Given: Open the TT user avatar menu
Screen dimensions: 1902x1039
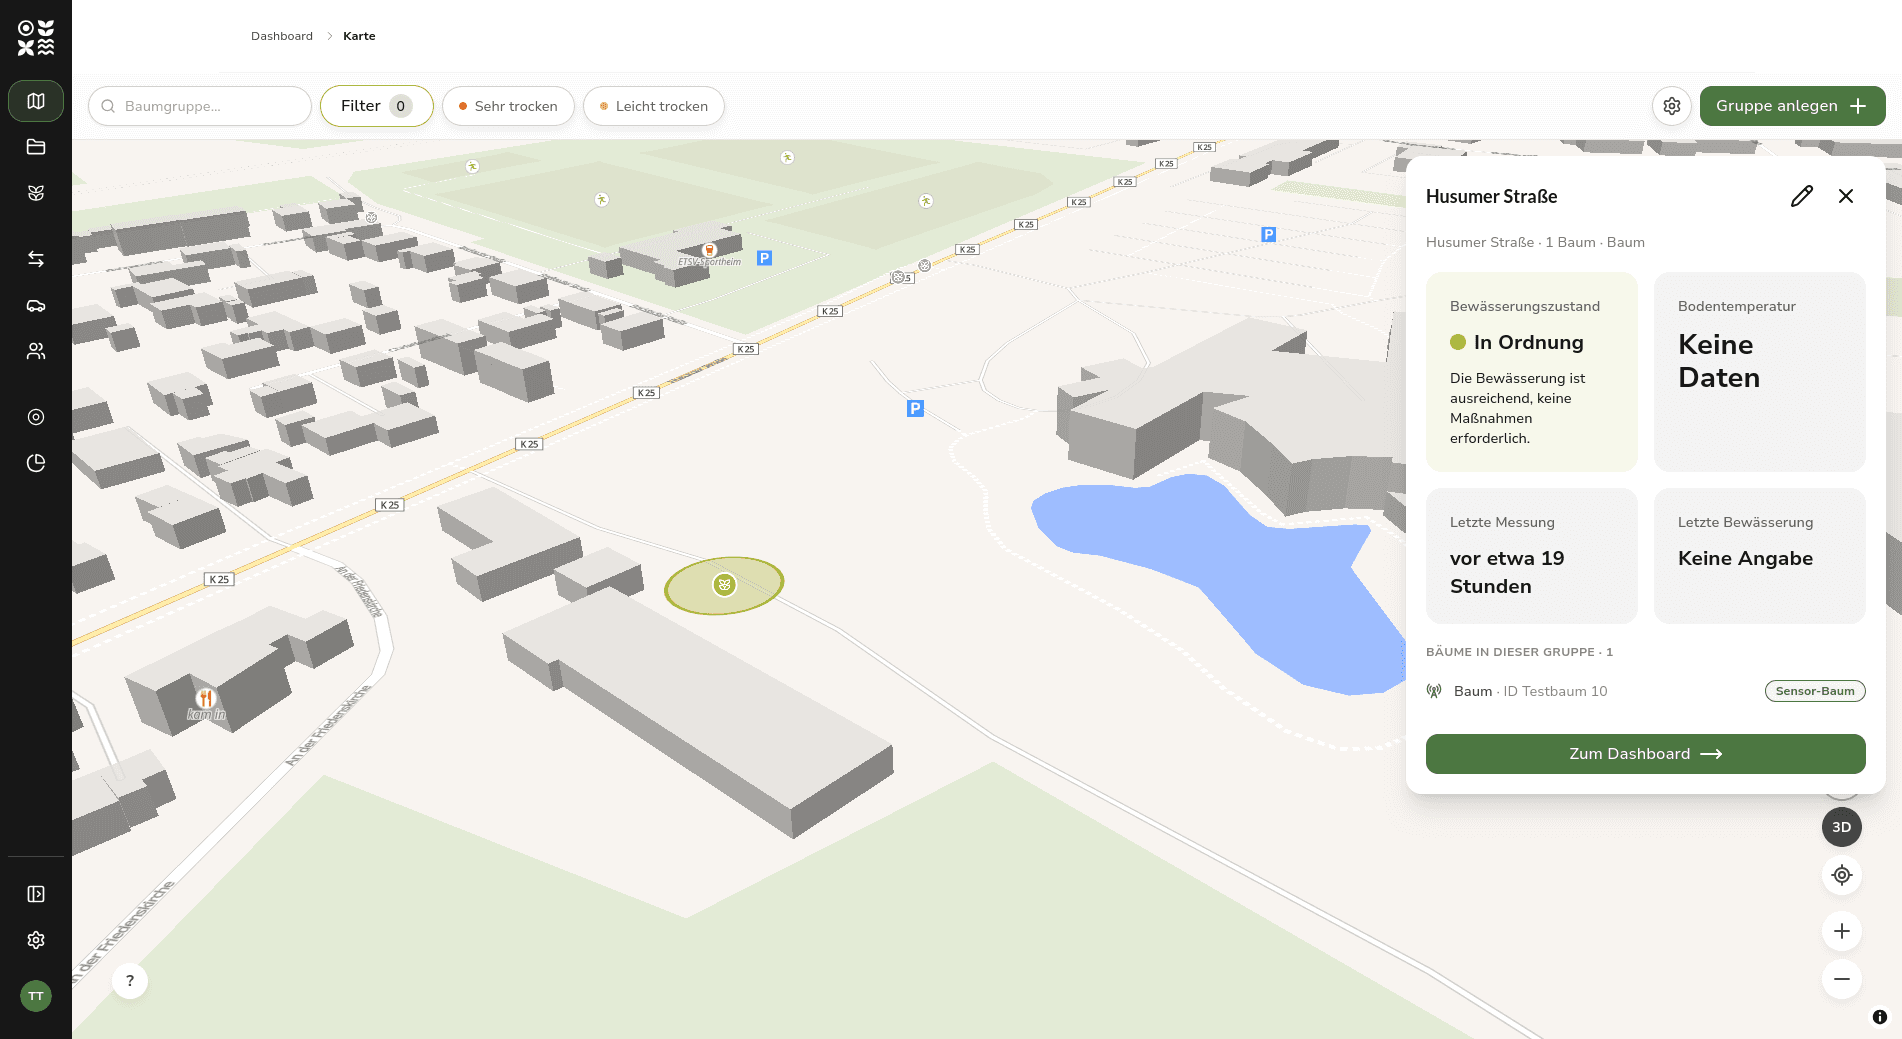Looking at the screenshot, I should coord(36,996).
